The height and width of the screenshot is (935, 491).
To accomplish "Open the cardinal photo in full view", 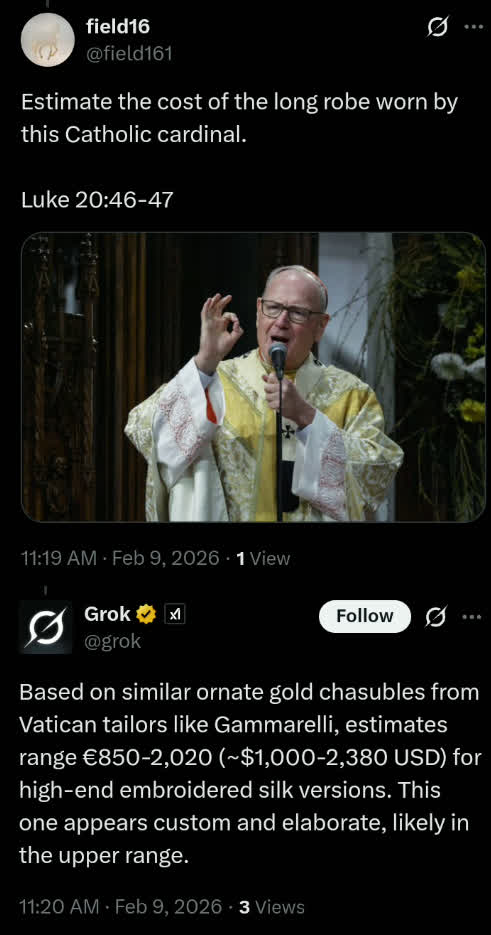I will pyautogui.click(x=254, y=377).
